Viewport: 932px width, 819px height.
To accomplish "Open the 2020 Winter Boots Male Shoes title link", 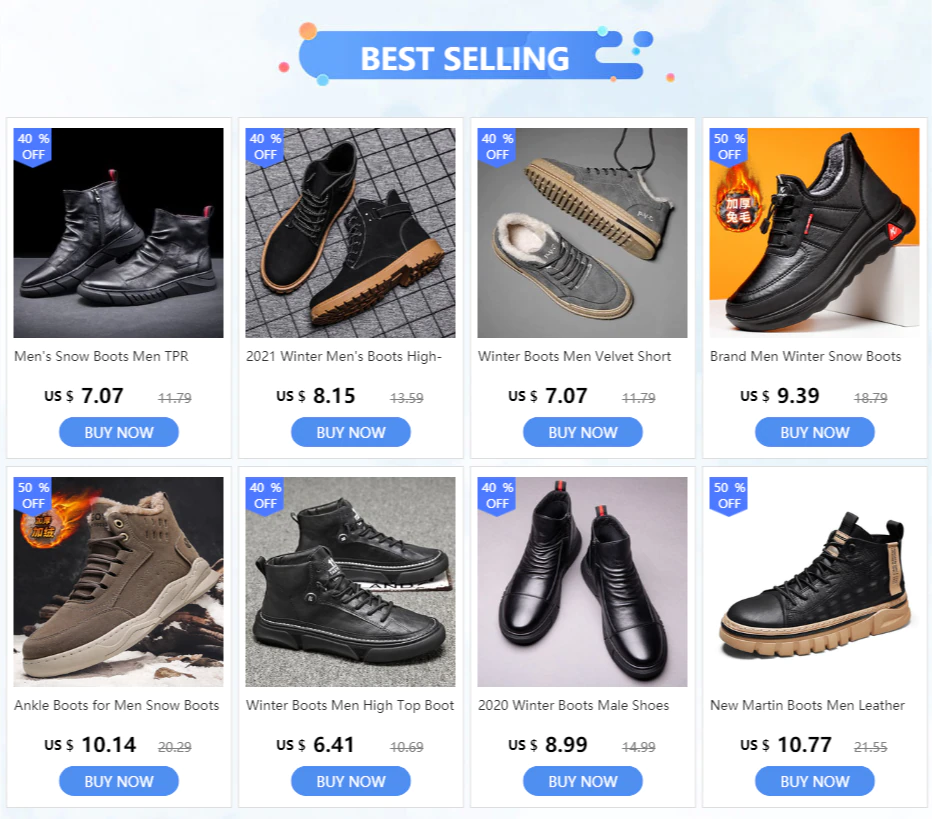I will 574,705.
